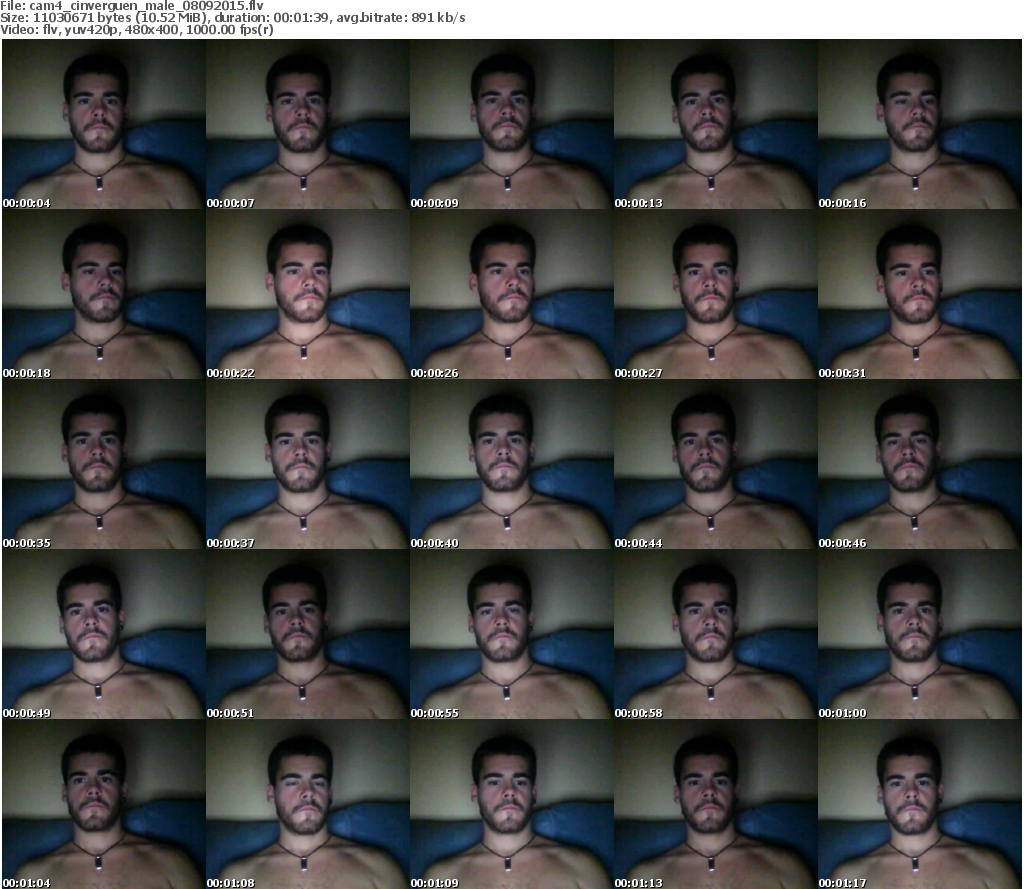
Task: Select the thumbnail stamped 00:00:16
Action: pos(920,124)
